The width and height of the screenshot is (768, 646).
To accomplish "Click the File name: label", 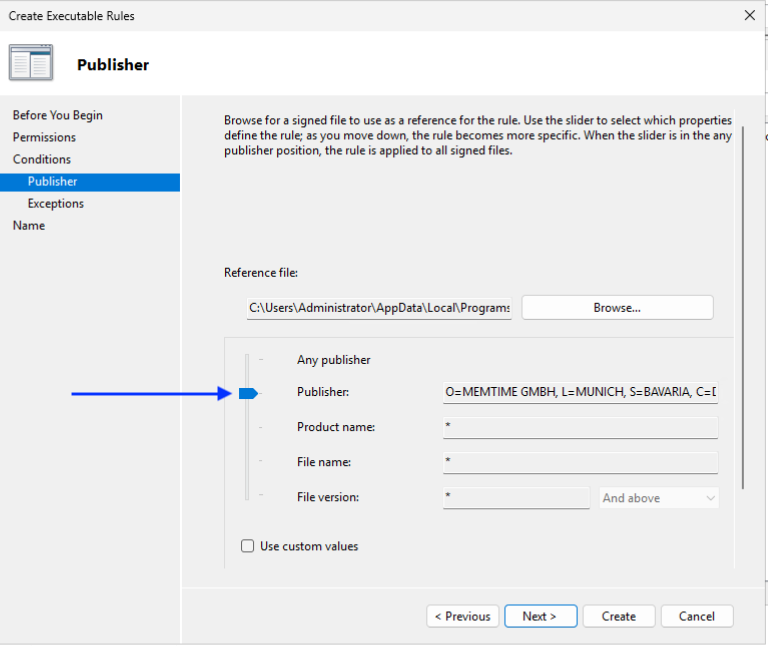I will pyautogui.click(x=324, y=462).
